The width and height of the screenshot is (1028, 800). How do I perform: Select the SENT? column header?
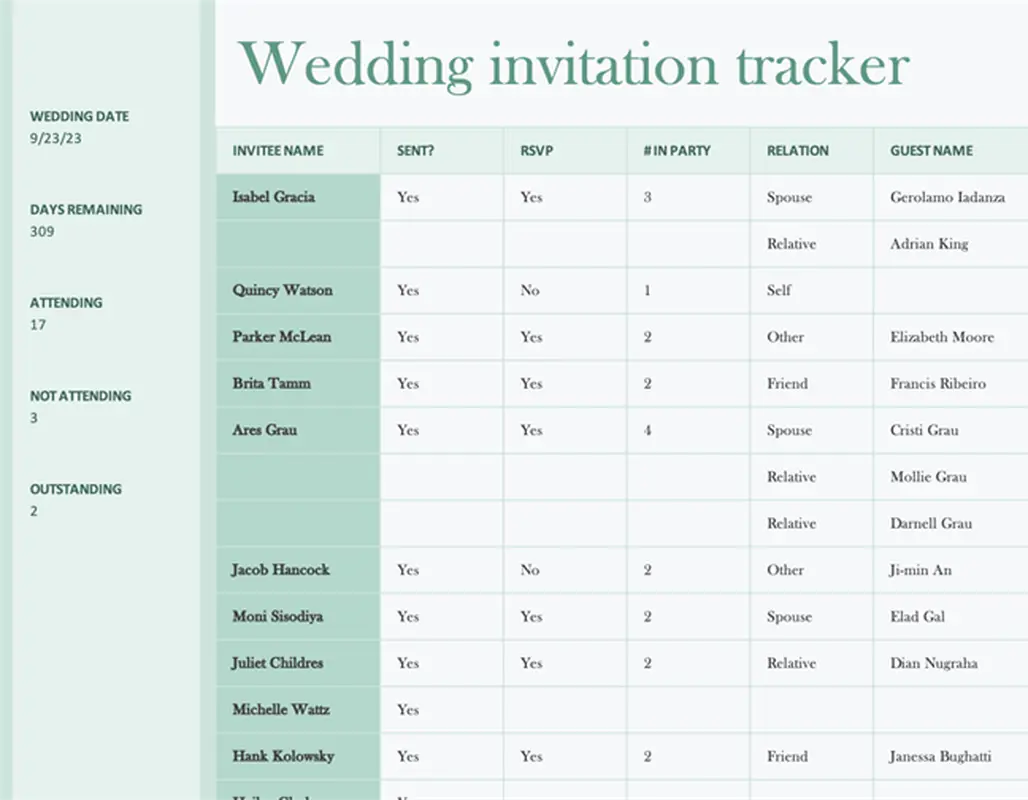[416, 151]
